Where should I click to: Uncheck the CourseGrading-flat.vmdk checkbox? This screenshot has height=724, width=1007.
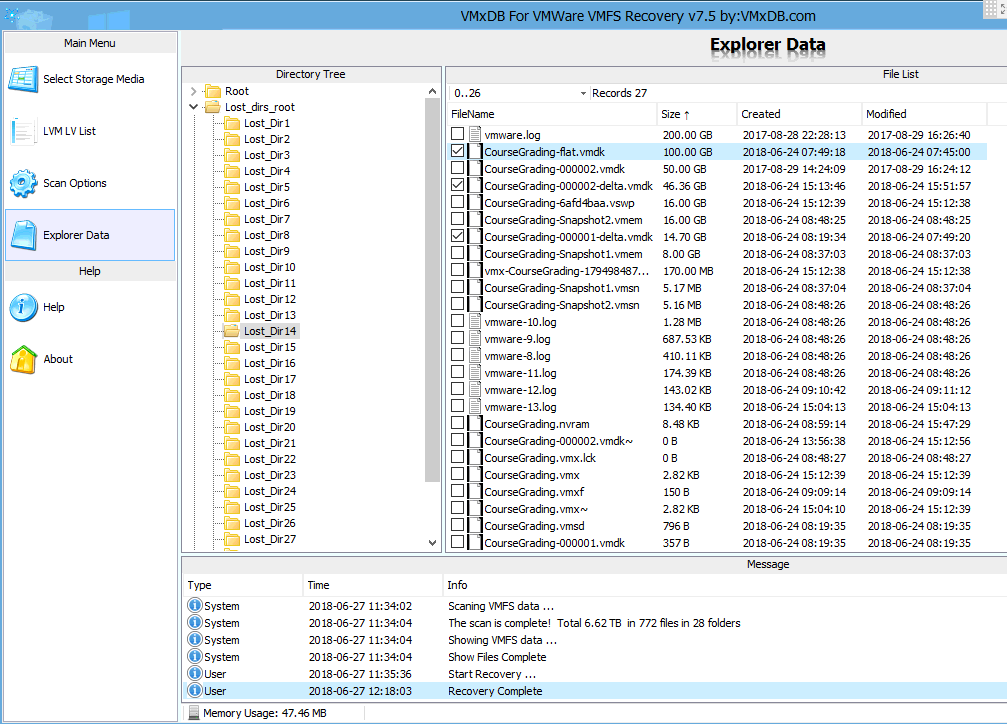[457, 152]
